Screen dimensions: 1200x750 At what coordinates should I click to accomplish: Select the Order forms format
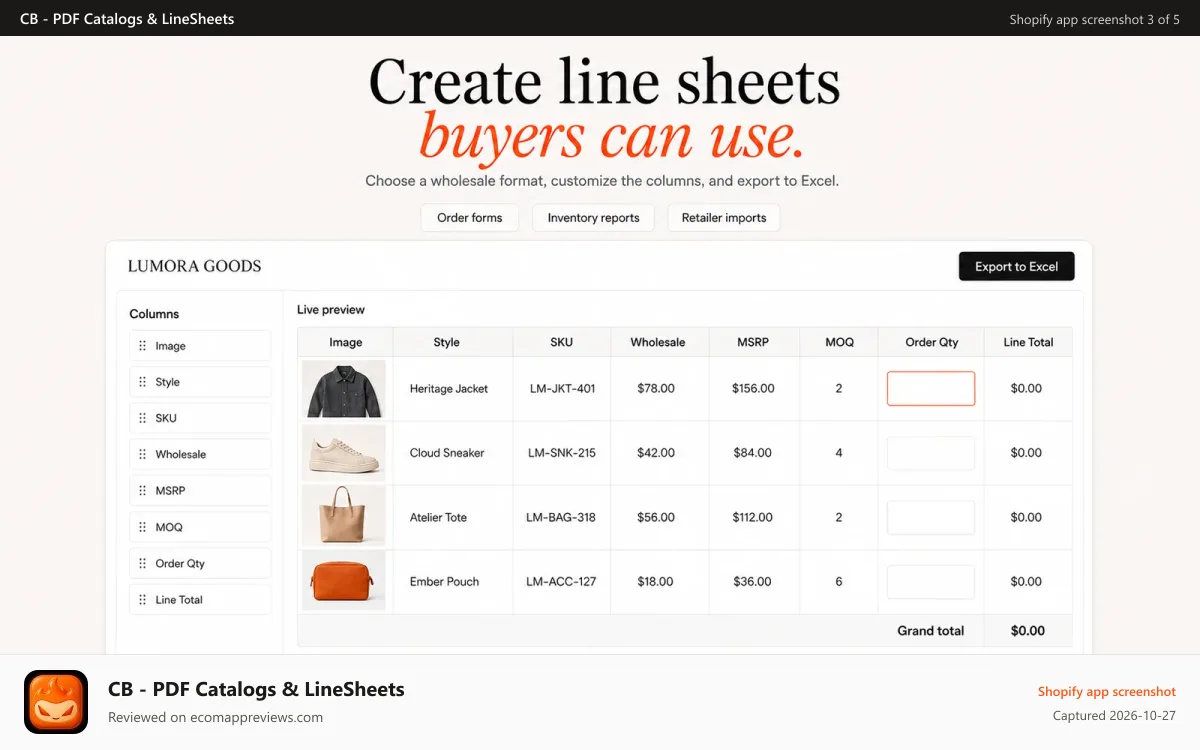pos(470,218)
